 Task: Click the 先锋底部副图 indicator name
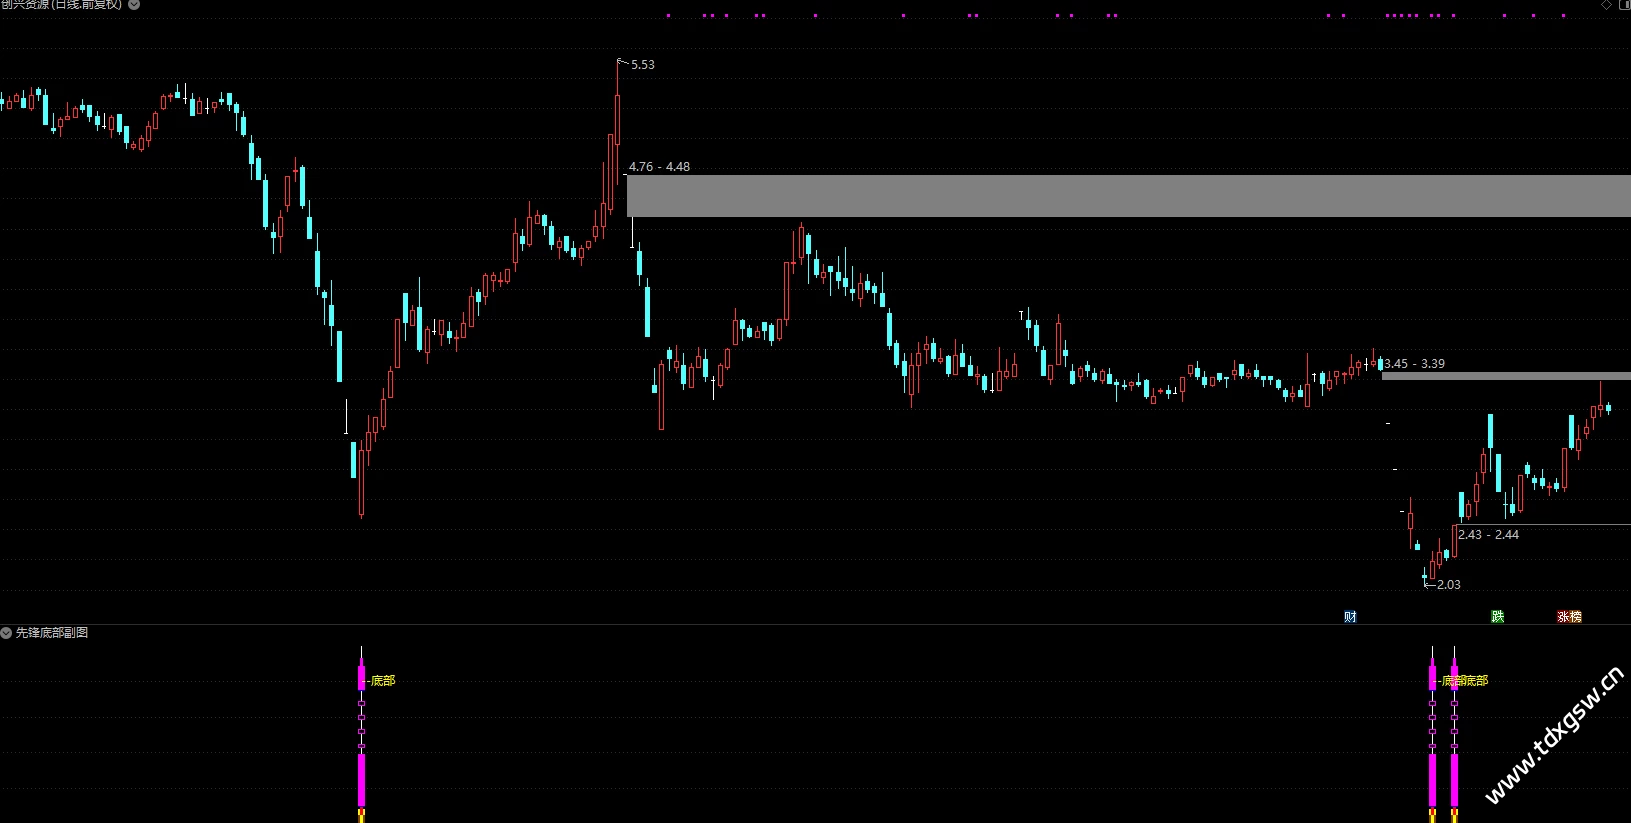(x=52, y=633)
